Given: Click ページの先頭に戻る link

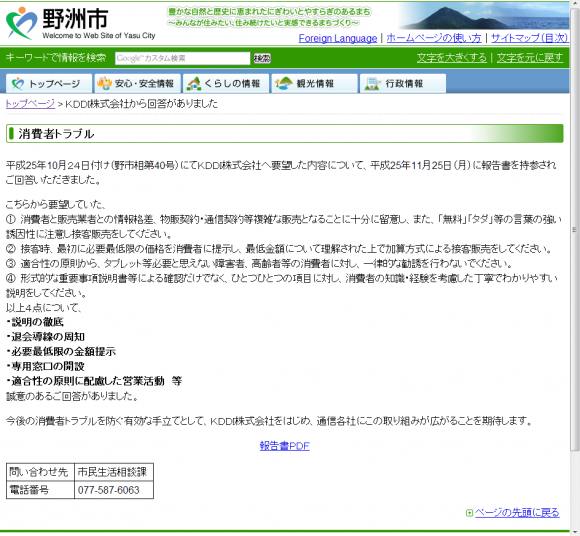Looking at the screenshot, I should pyautogui.click(x=517, y=513).
